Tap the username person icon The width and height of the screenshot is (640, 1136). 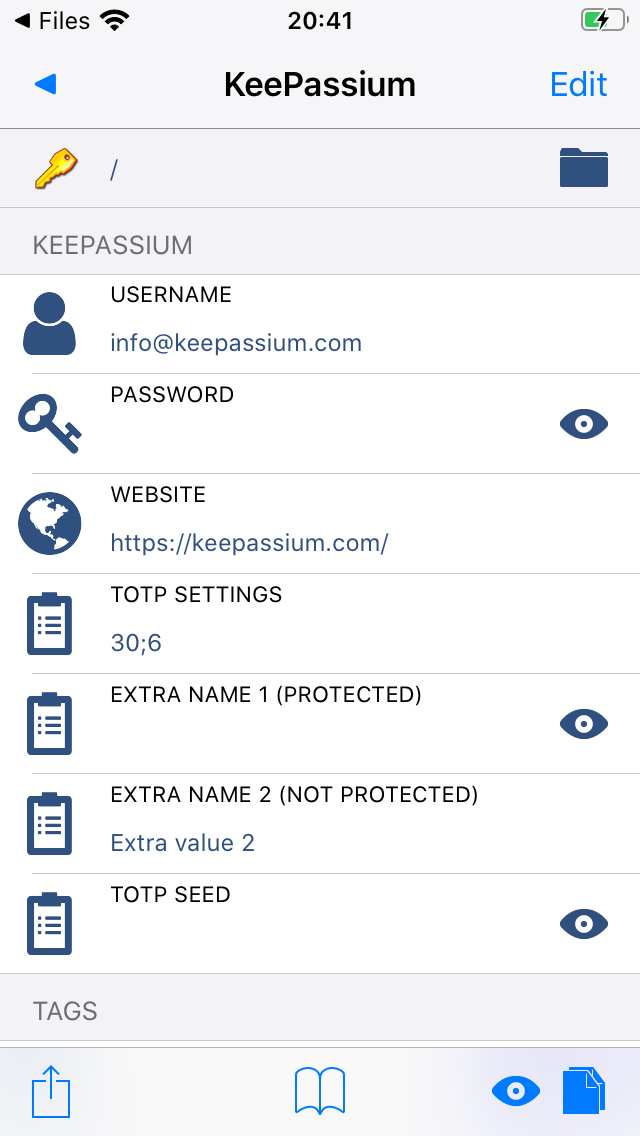point(49,323)
